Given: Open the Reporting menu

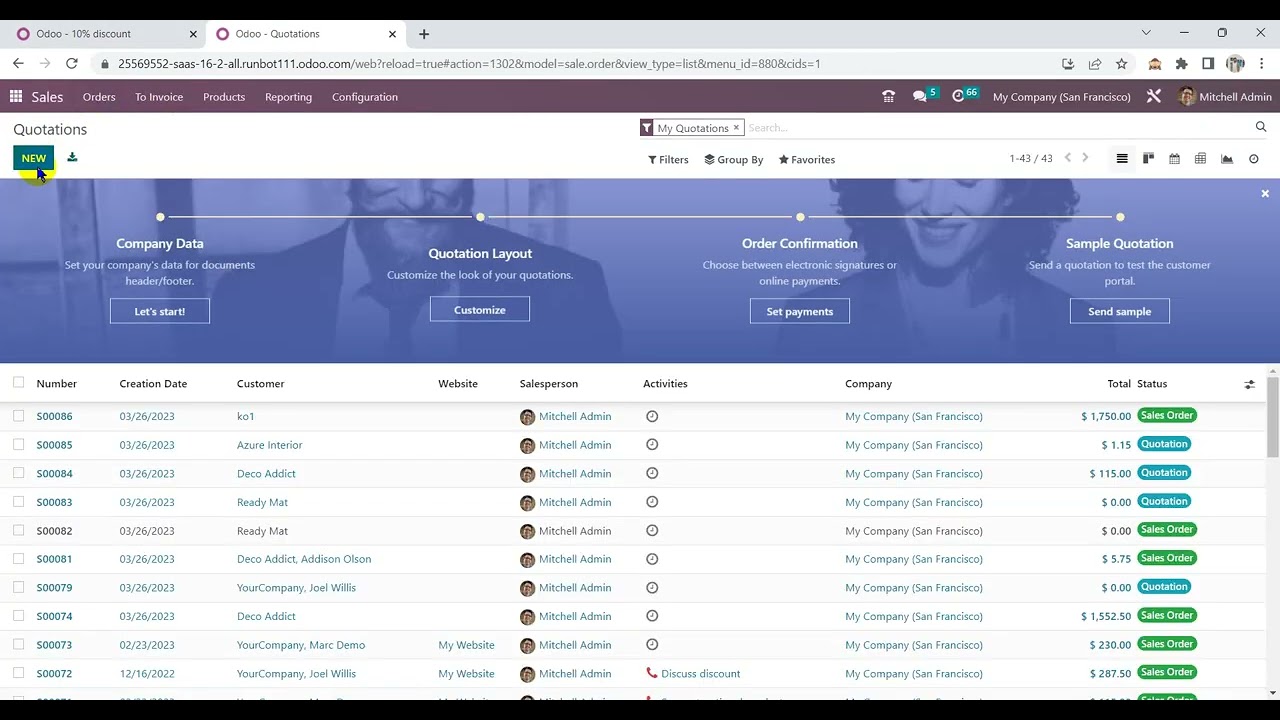Looking at the screenshot, I should 288,97.
